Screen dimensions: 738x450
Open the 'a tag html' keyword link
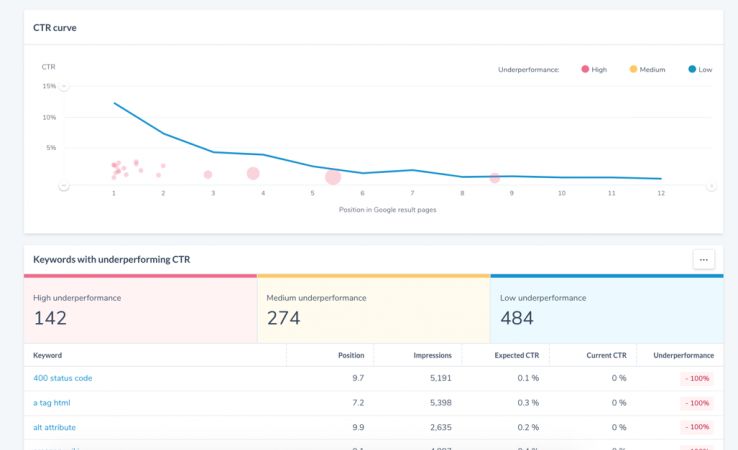tap(52, 403)
